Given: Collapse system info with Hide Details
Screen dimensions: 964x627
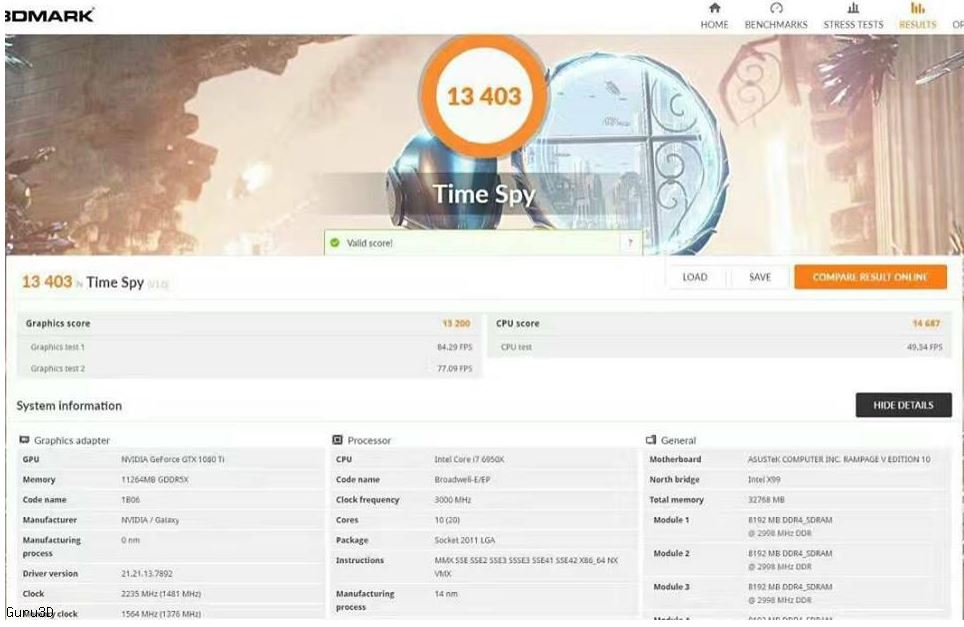Looking at the screenshot, I should [903, 405].
